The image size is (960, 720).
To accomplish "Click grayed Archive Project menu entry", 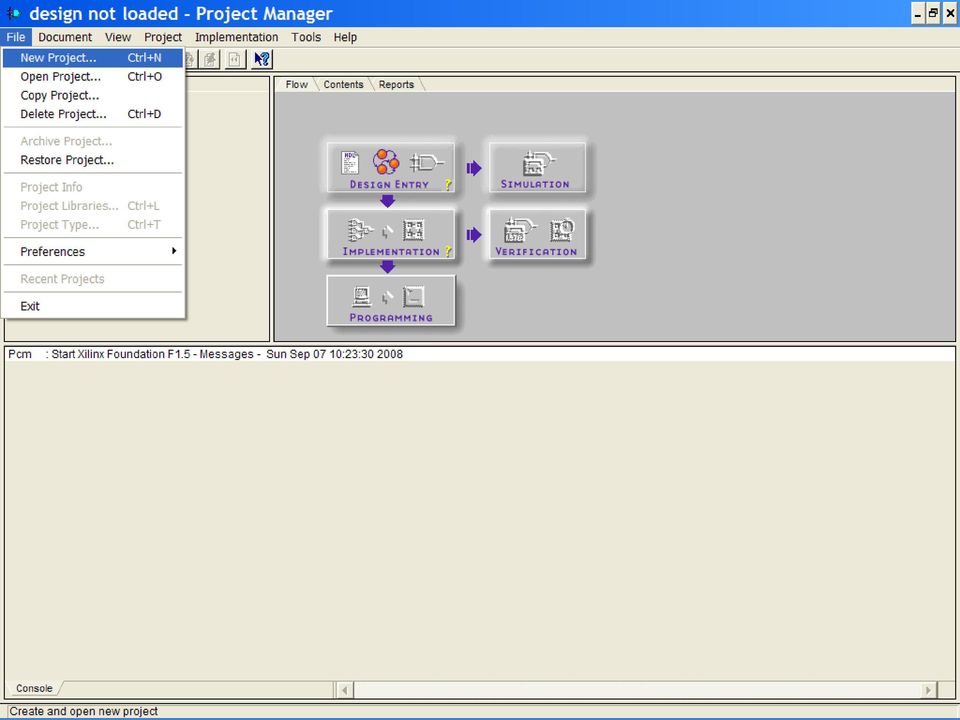I will point(93,141).
